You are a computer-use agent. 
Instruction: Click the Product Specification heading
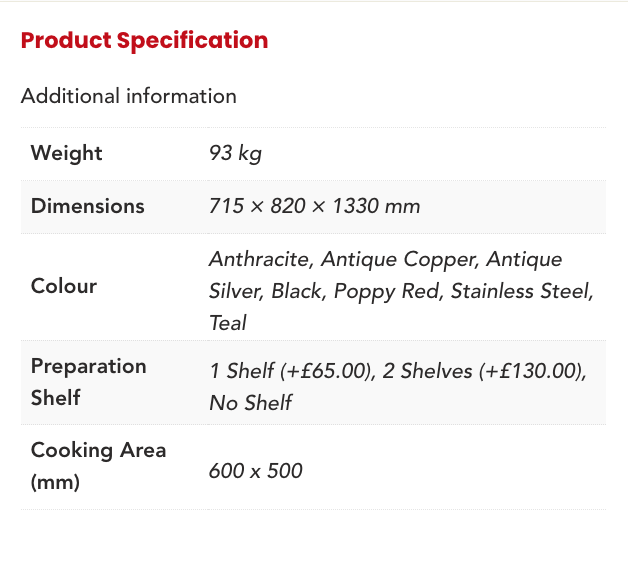click(x=144, y=41)
